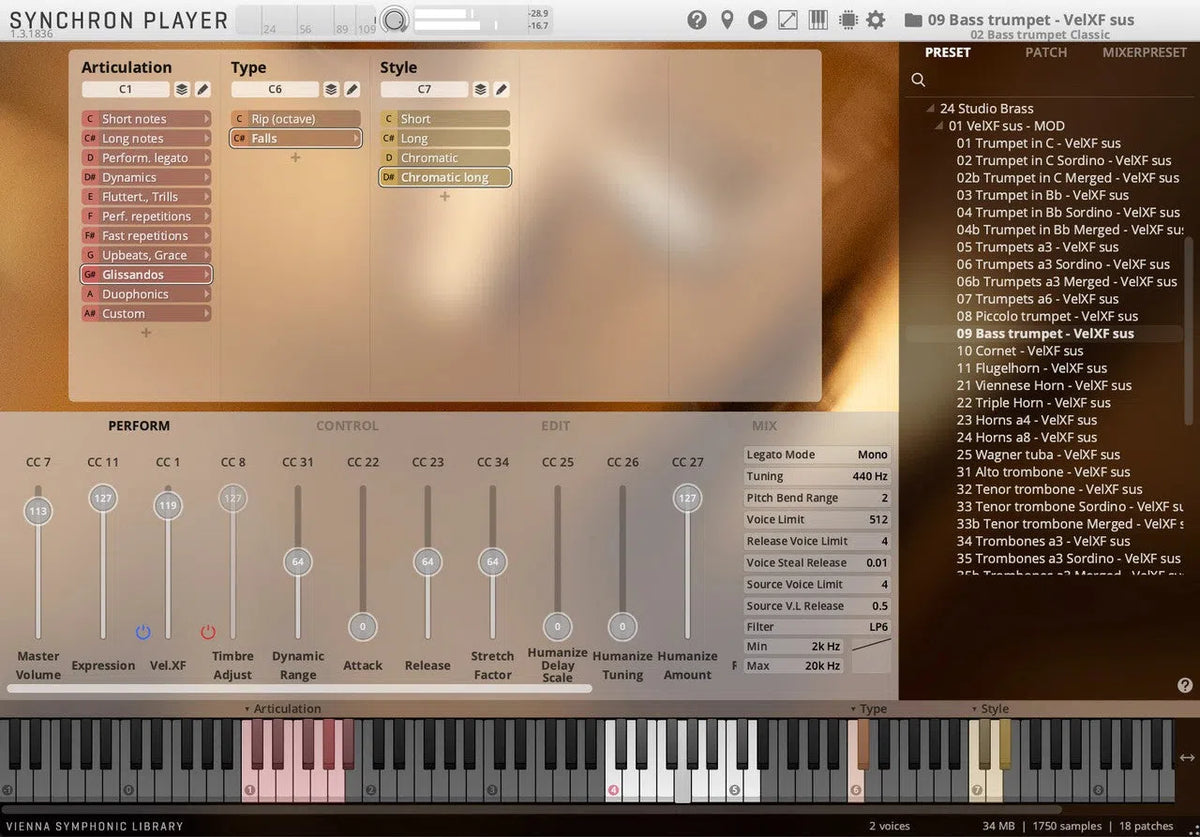Image resolution: width=1200 pixels, height=837 pixels.
Task: Open the C7 style dropdown
Action: pyautogui.click(x=424, y=89)
